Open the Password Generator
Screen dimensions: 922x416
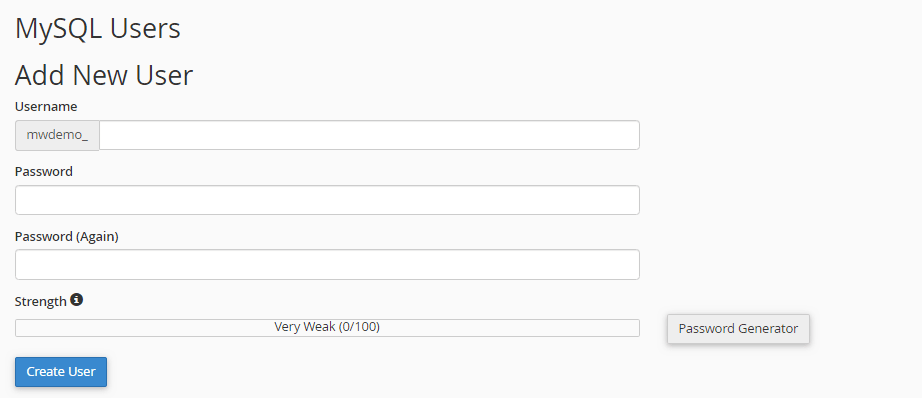(738, 328)
